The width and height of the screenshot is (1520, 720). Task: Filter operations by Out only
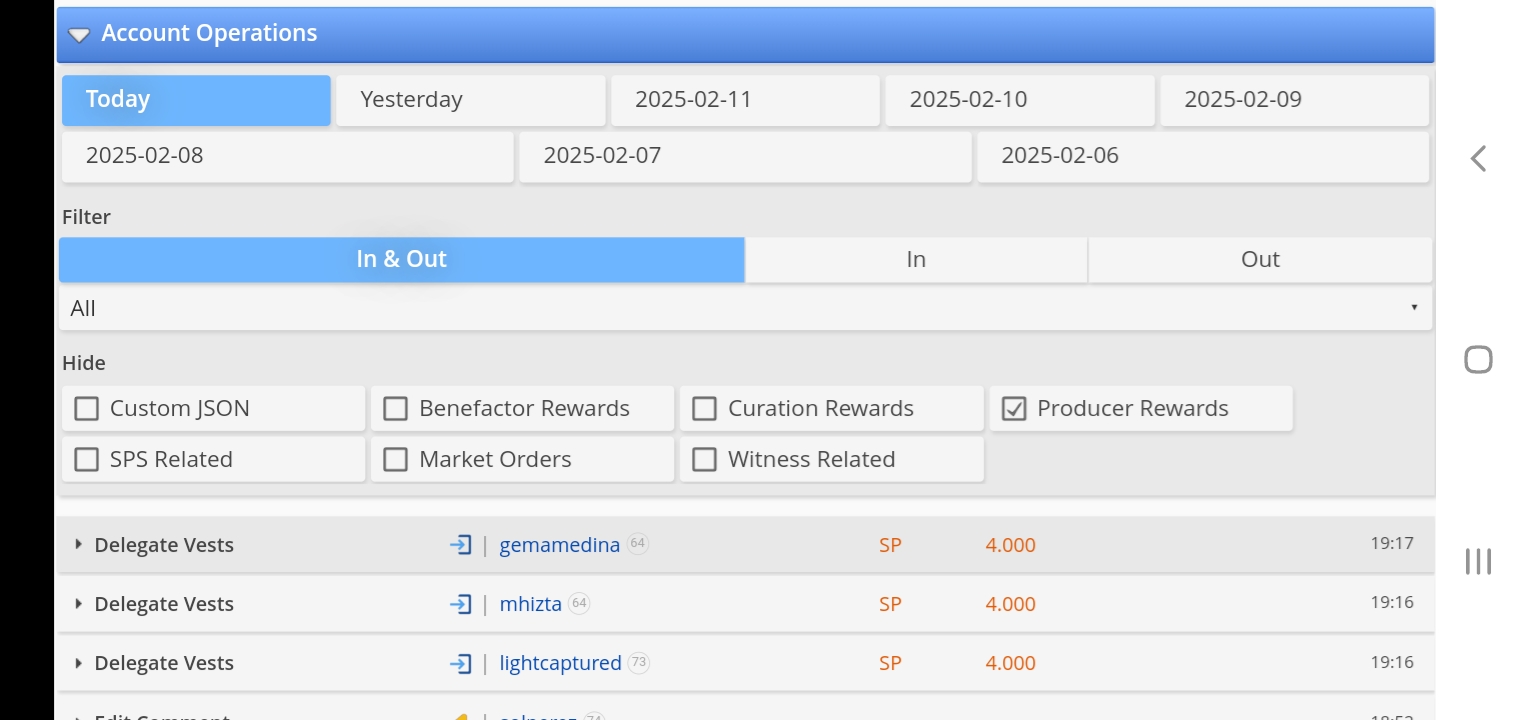(1259, 260)
